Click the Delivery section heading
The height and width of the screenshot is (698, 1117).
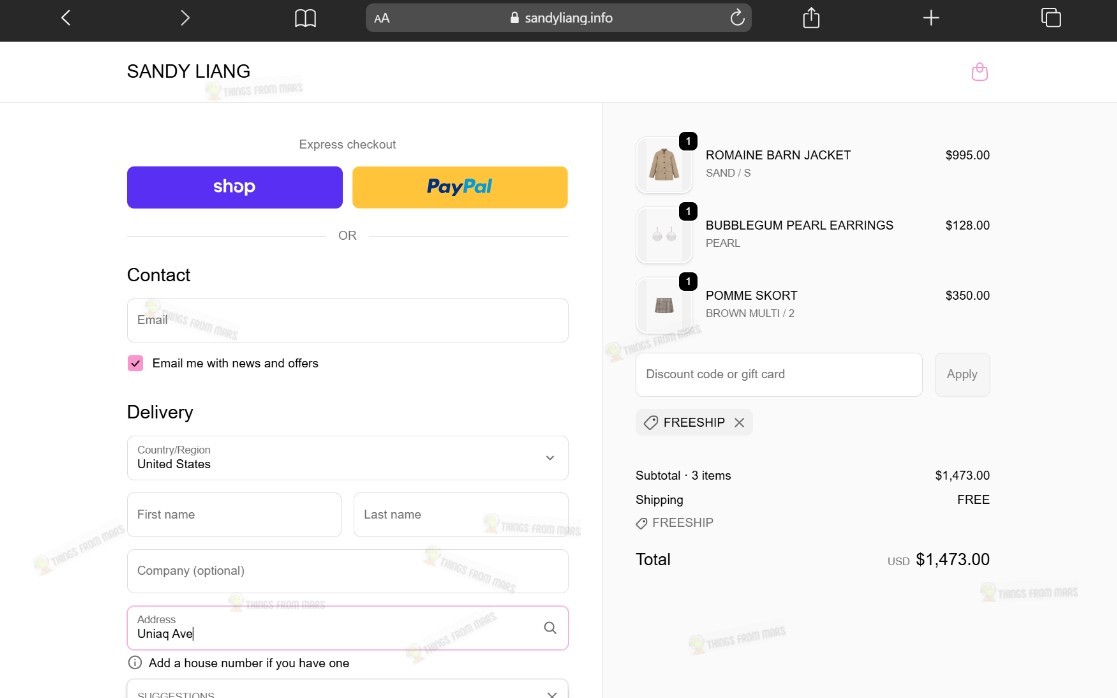pyautogui.click(x=160, y=412)
